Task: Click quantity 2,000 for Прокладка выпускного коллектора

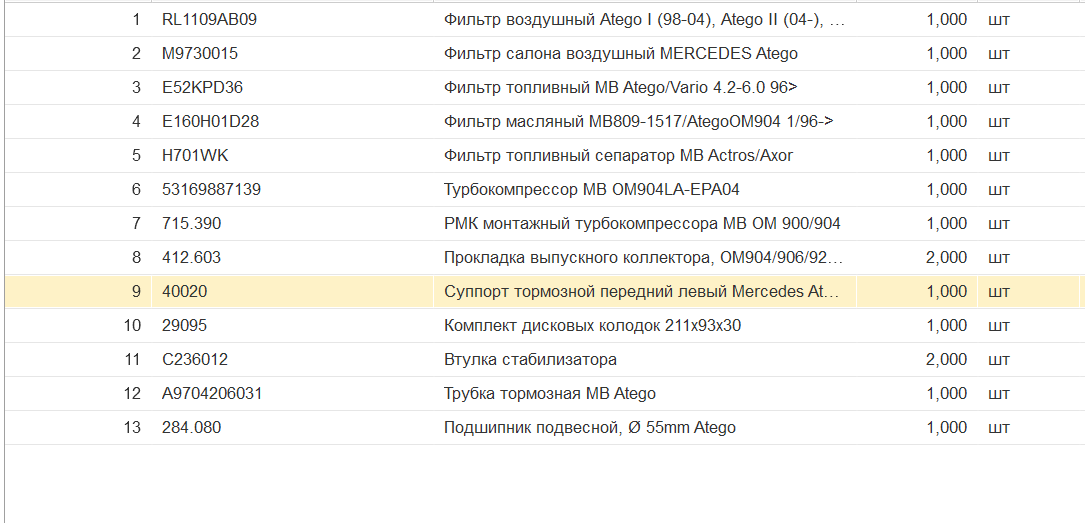Action: [946, 257]
